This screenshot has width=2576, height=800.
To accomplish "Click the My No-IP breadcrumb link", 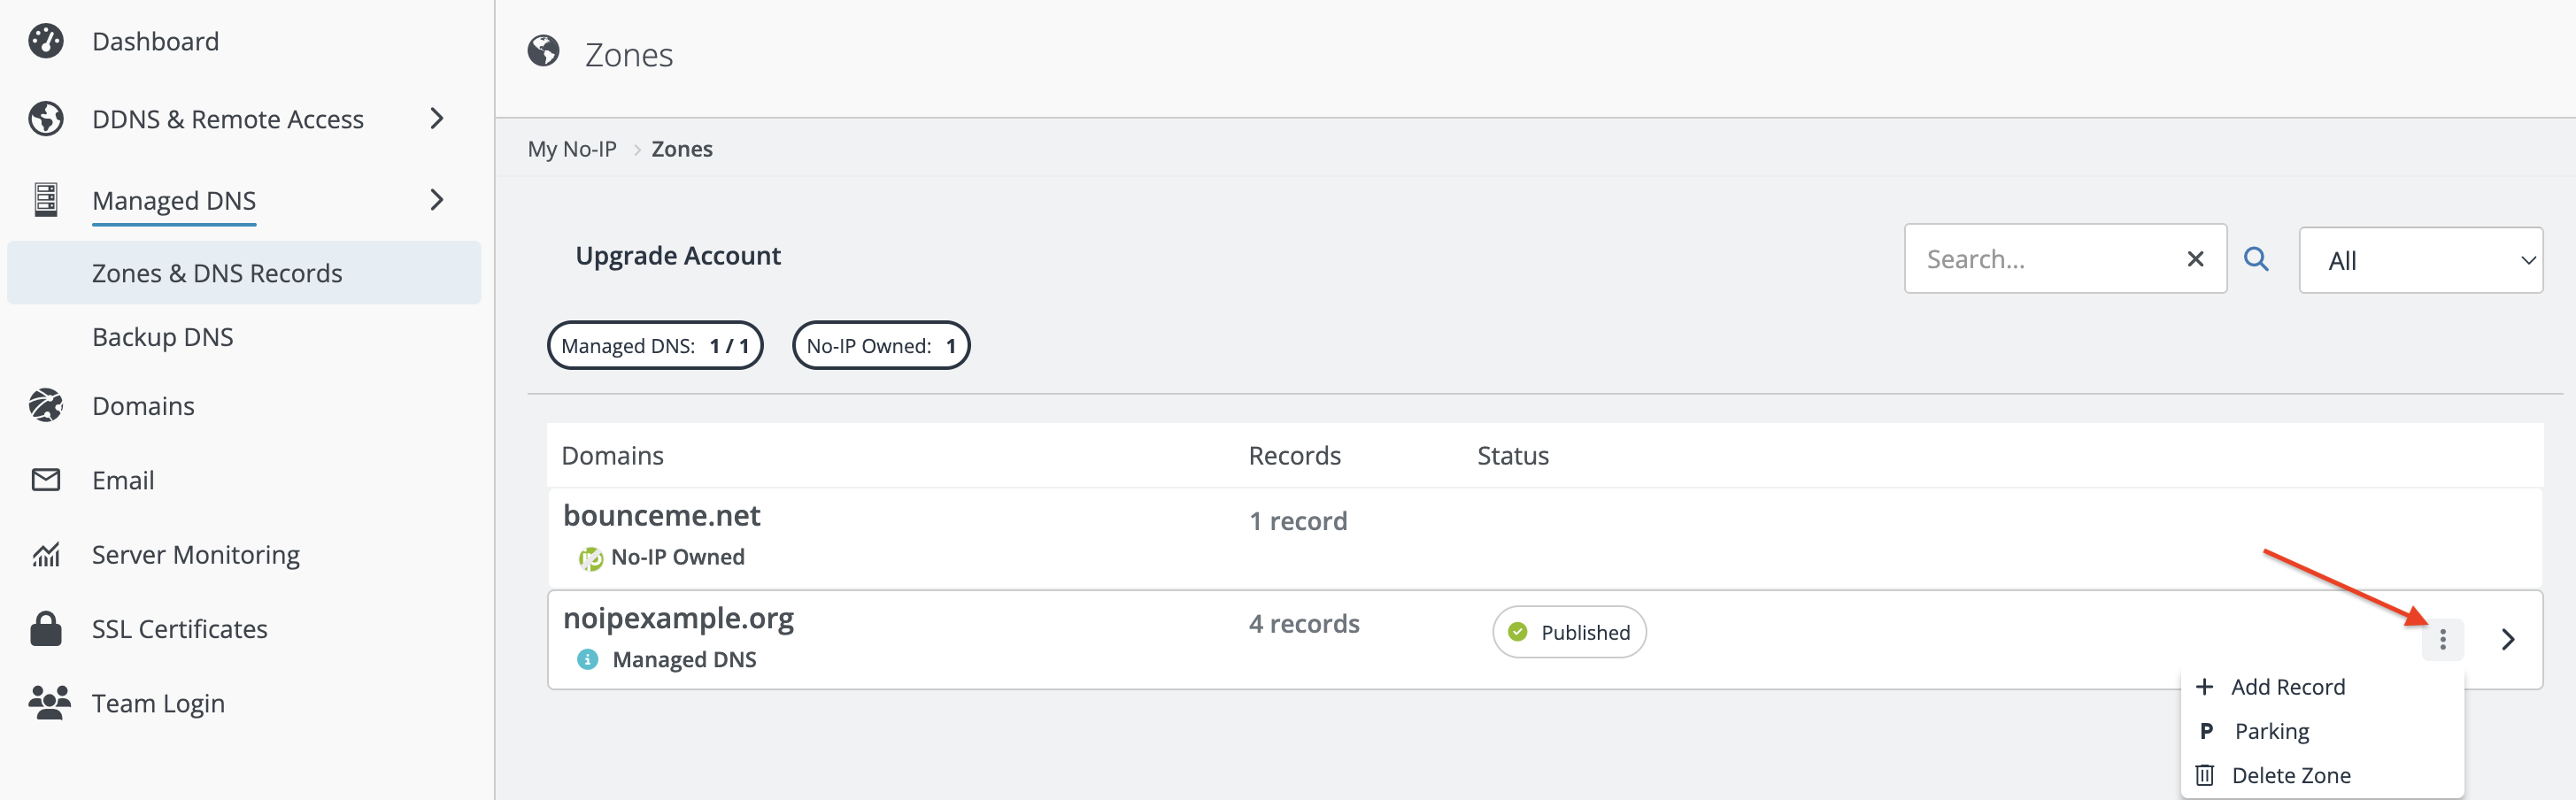I will point(572,149).
